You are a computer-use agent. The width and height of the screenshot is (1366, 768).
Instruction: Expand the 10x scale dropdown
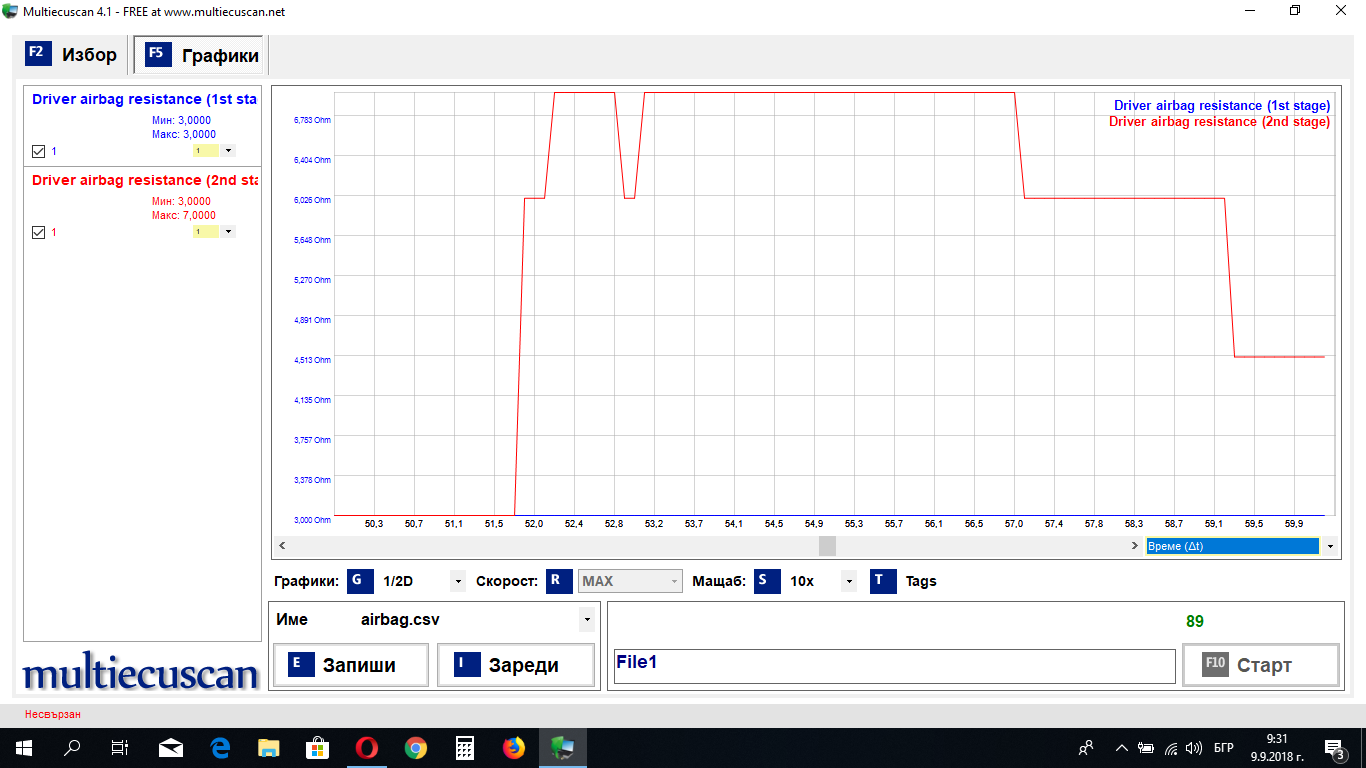point(849,581)
